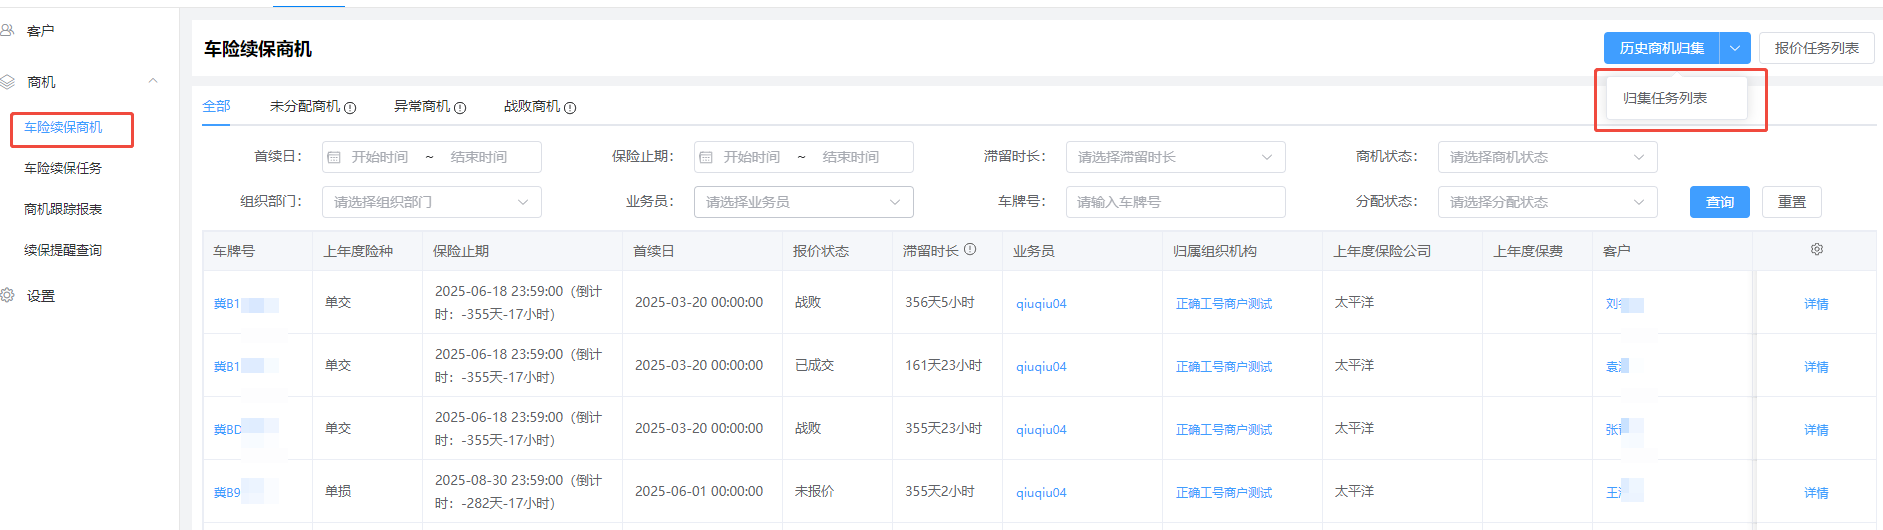Screen dimensions: 1883x530
Task: Click 首续日 start time field
Action: pyautogui.click(x=379, y=157)
